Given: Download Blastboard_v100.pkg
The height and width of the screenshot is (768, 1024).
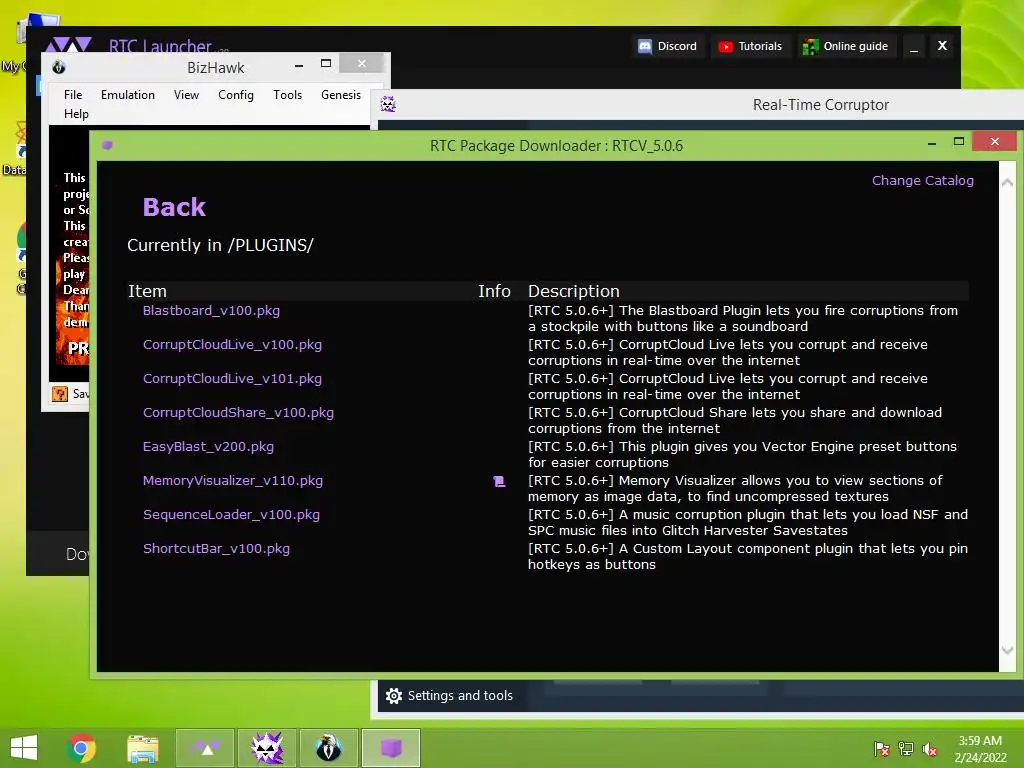Looking at the screenshot, I should pos(211,310).
